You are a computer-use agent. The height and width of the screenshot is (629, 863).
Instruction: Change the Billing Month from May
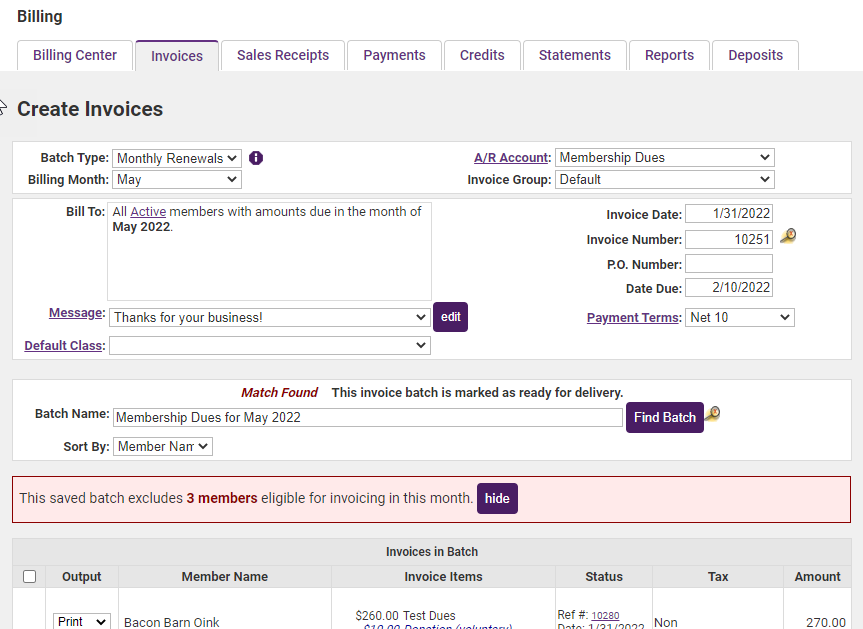pyautogui.click(x=176, y=179)
